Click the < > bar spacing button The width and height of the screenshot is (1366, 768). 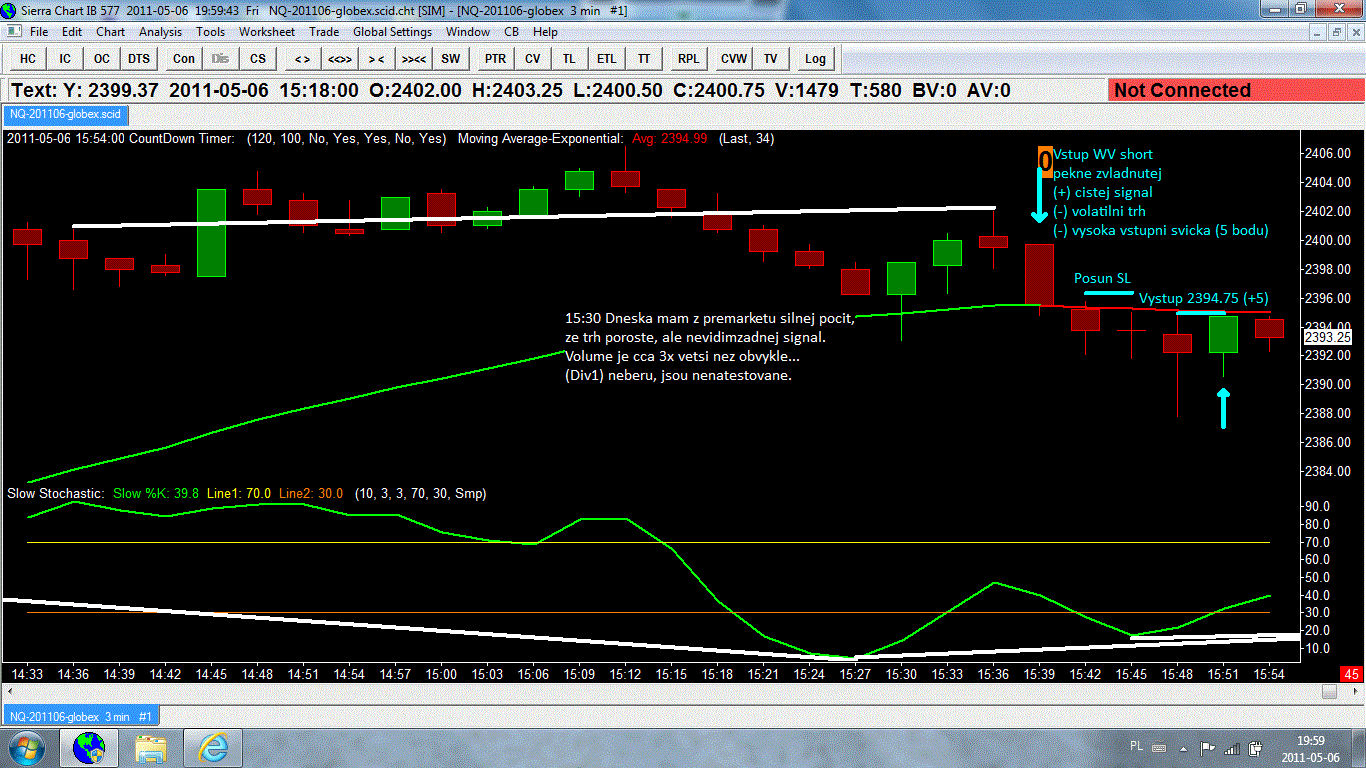303,58
